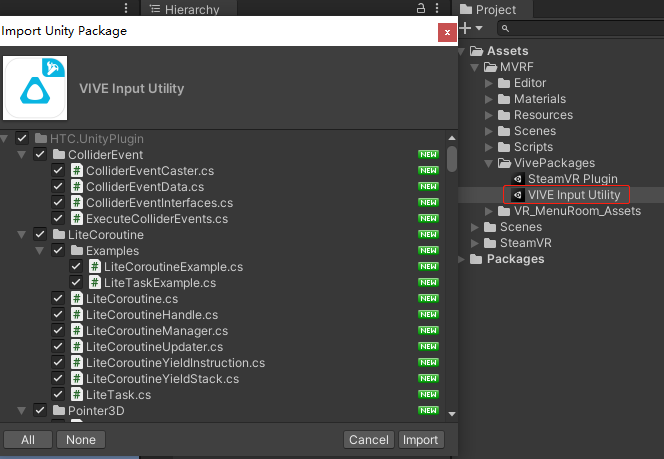Collapse the VivePackages folder in Project
This screenshot has width=664, height=459.
489,163
